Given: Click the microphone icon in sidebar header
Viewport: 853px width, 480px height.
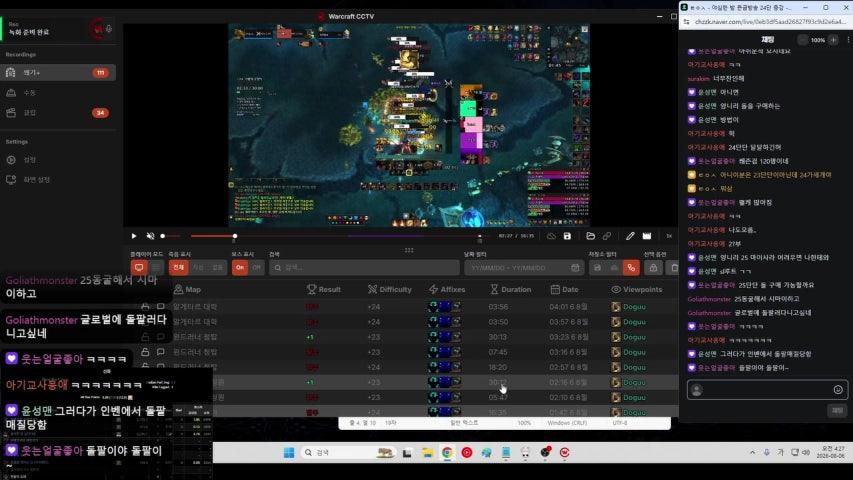Looking at the screenshot, I should click(109, 29).
